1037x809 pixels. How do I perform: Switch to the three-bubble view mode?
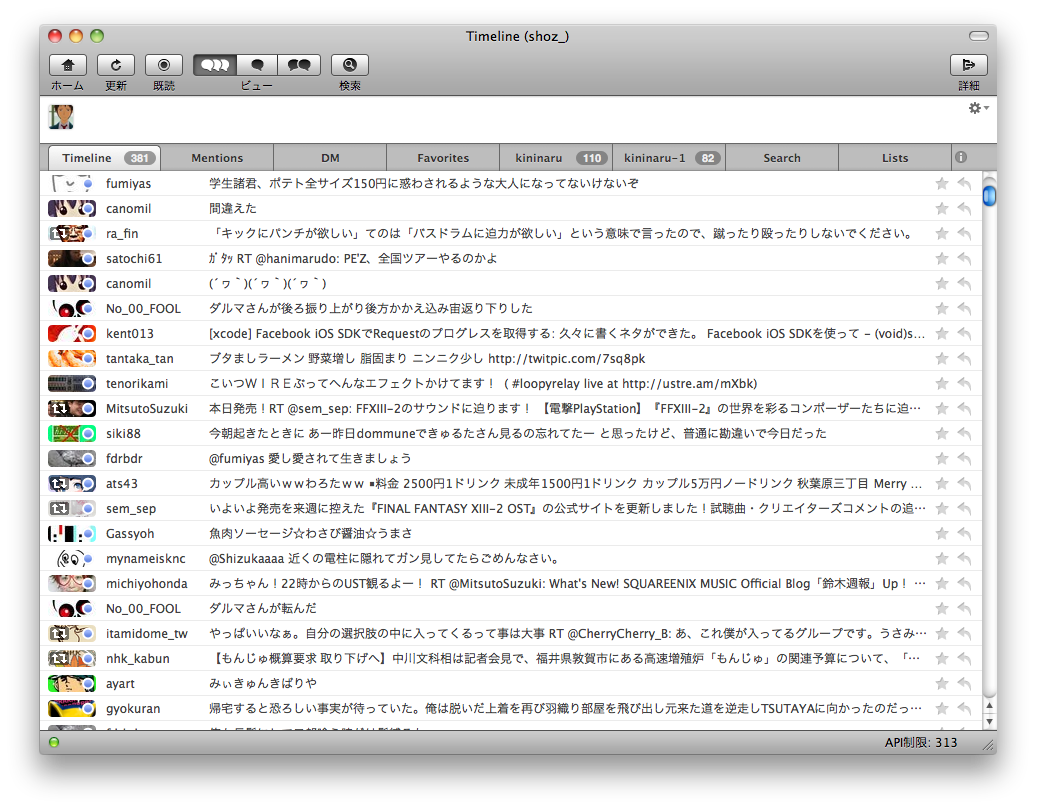click(x=215, y=65)
